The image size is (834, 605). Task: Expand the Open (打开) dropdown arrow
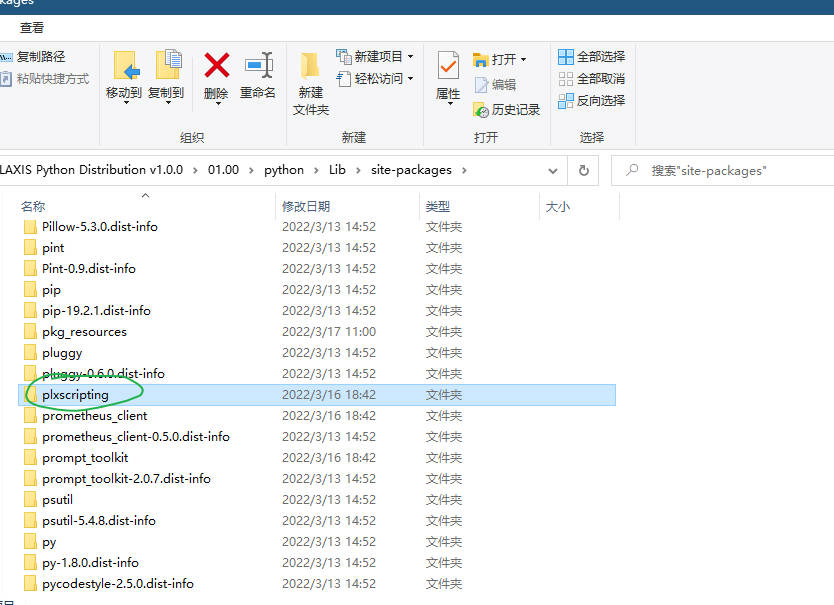[x=523, y=60]
